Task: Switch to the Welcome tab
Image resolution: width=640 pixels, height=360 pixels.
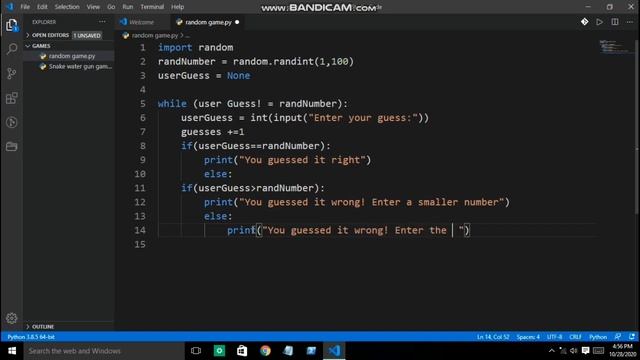Action: [141, 22]
